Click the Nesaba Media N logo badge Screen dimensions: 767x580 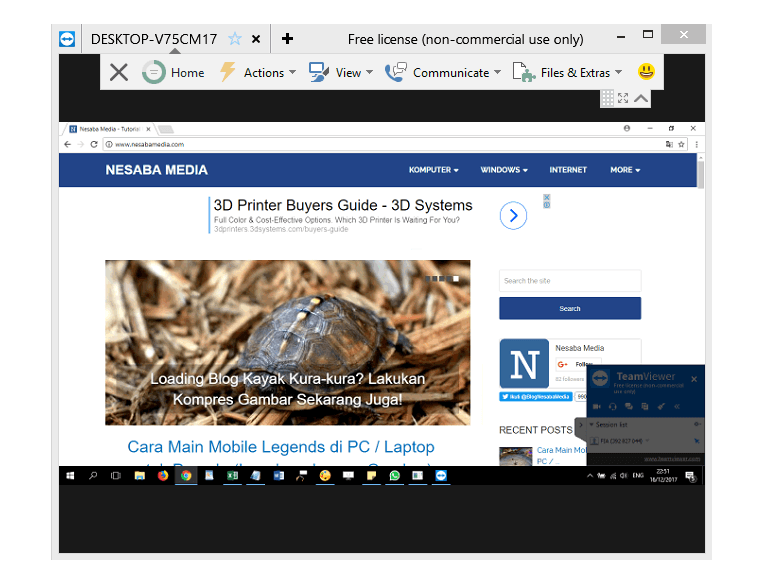click(x=524, y=364)
